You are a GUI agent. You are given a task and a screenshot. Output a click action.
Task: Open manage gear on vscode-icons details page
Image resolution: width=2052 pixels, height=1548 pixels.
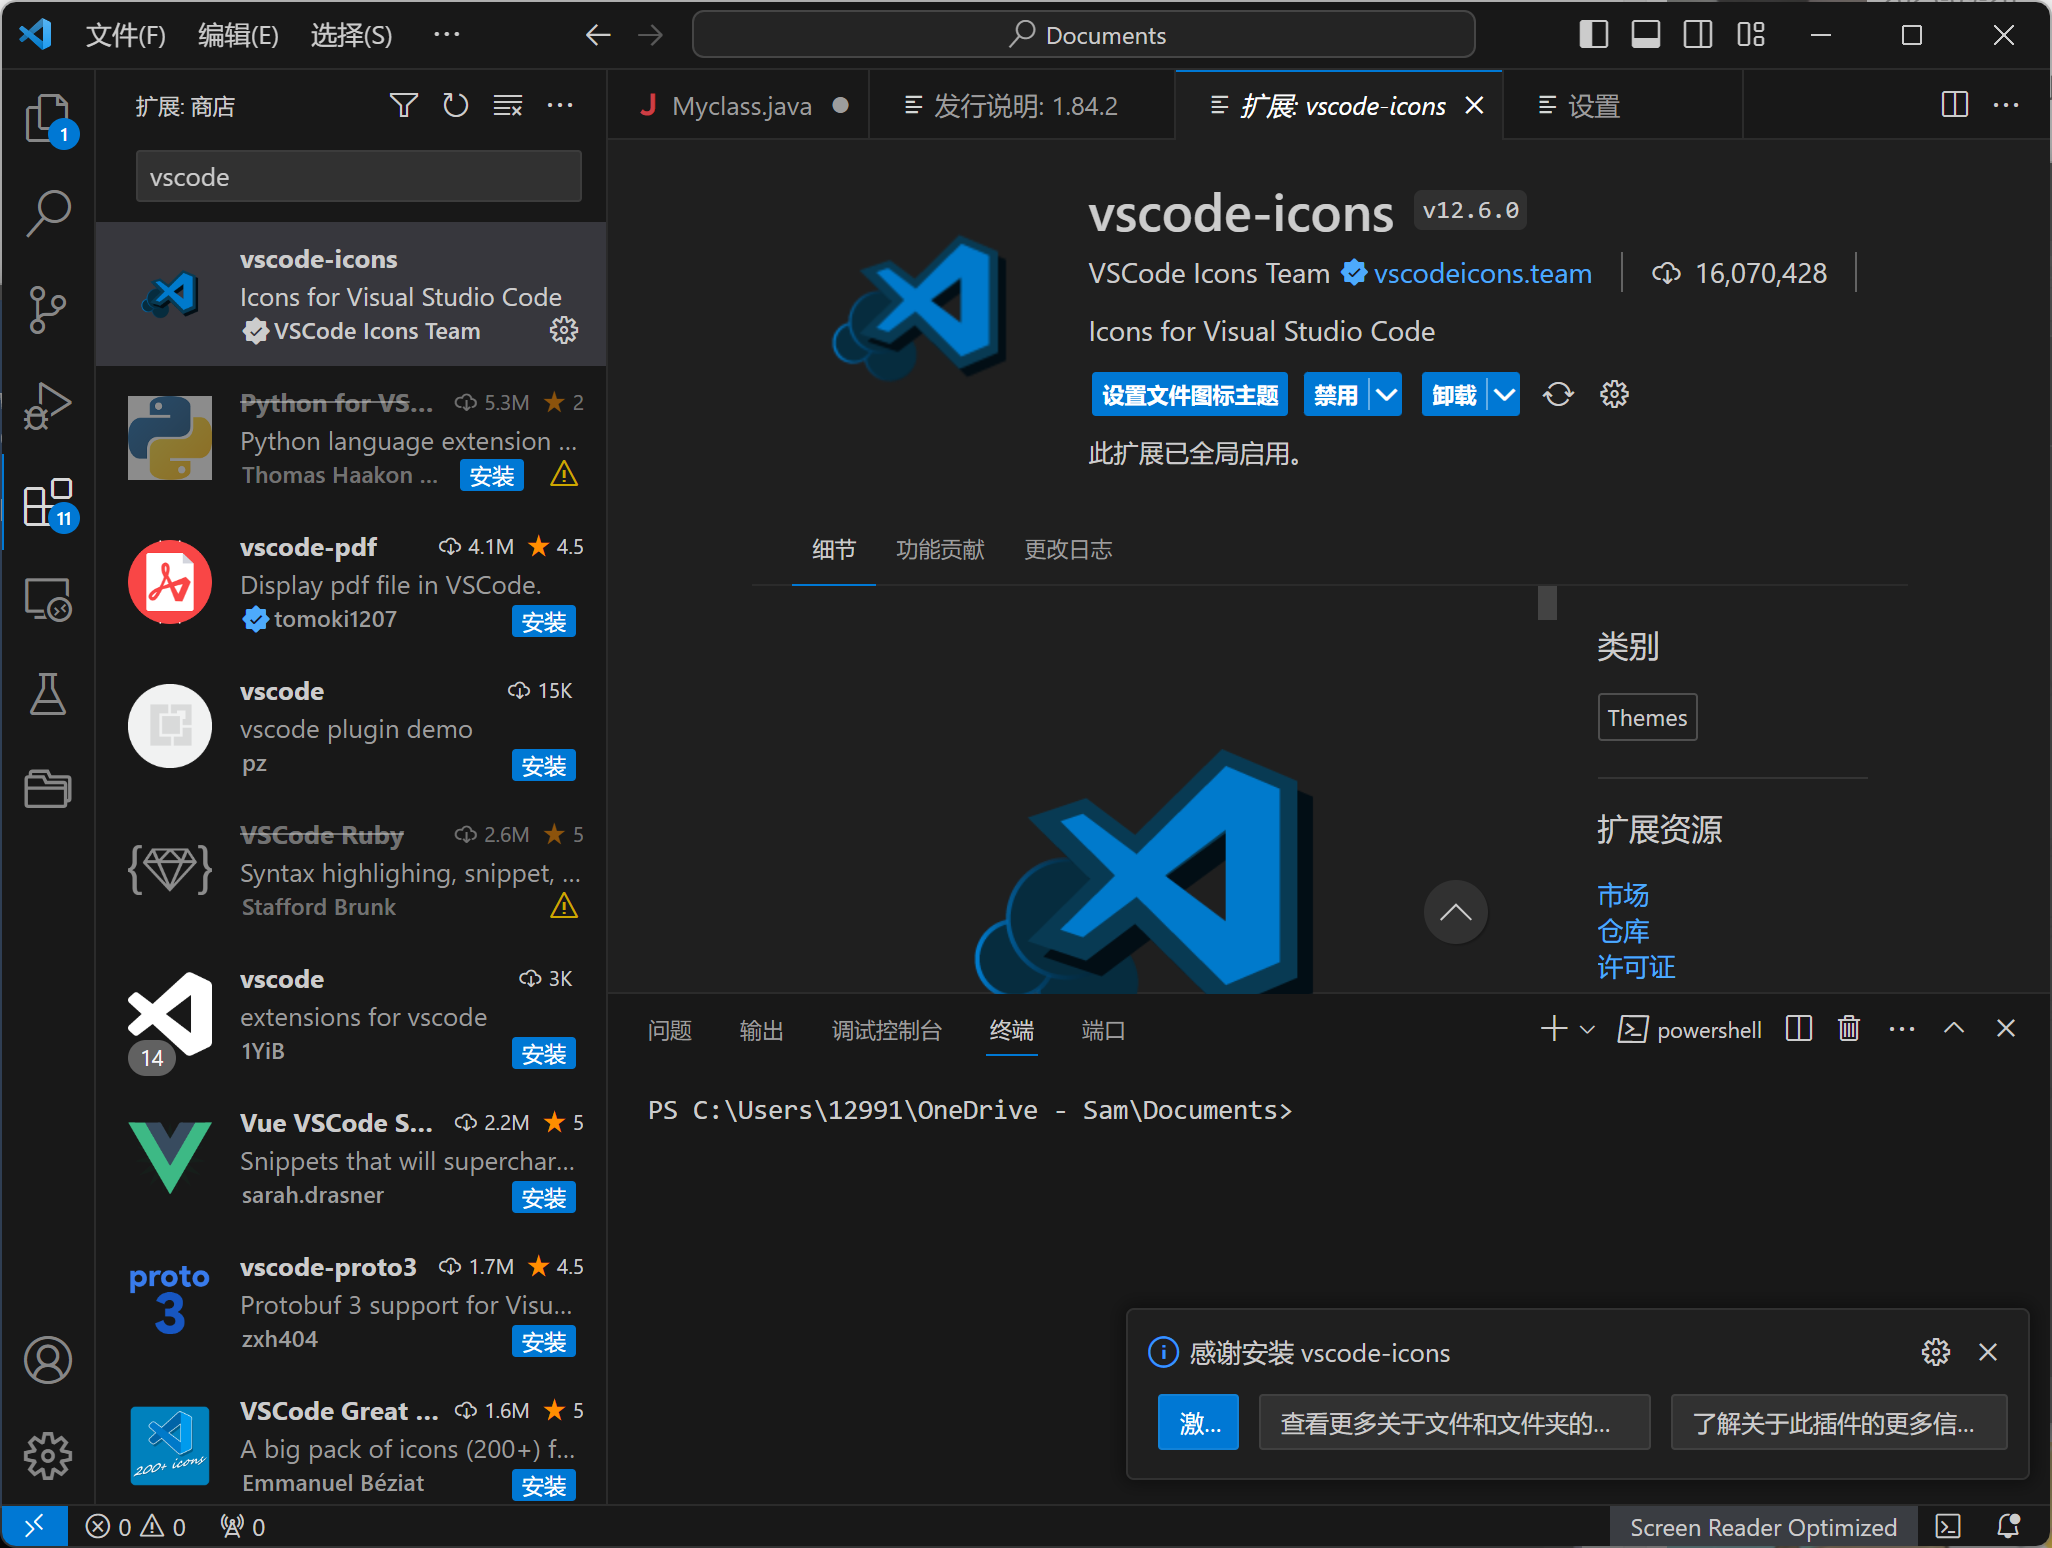tap(1614, 394)
